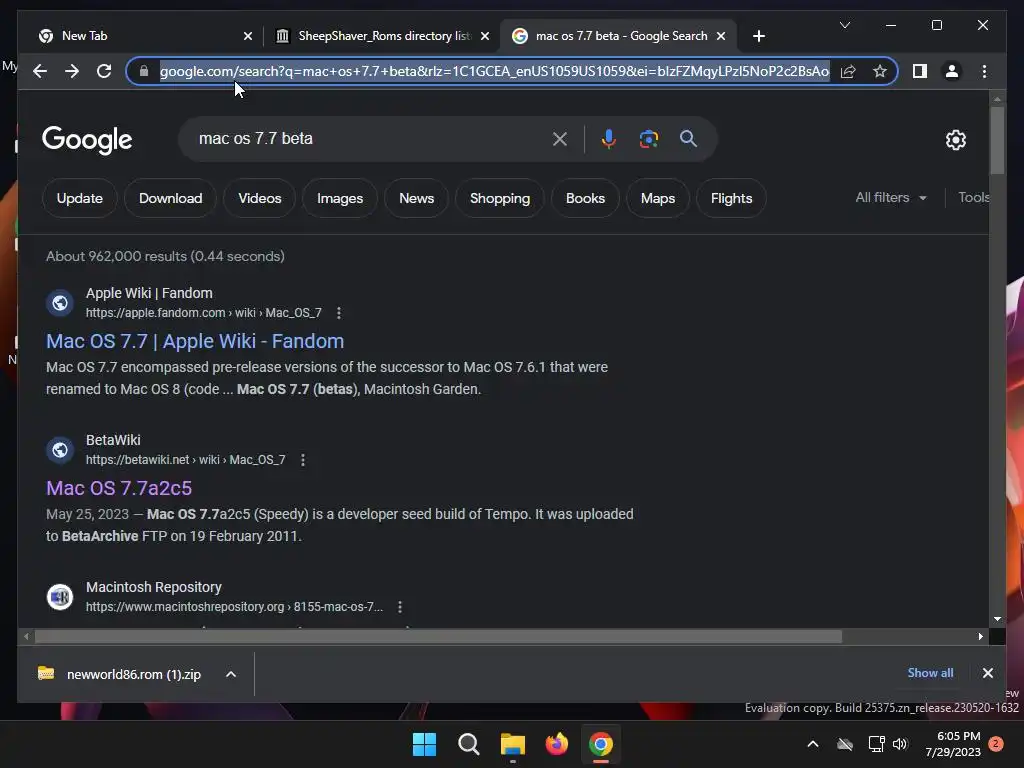Show all downloads
This screenshot has width=1024, height=768.
click(x=930, y=673)
